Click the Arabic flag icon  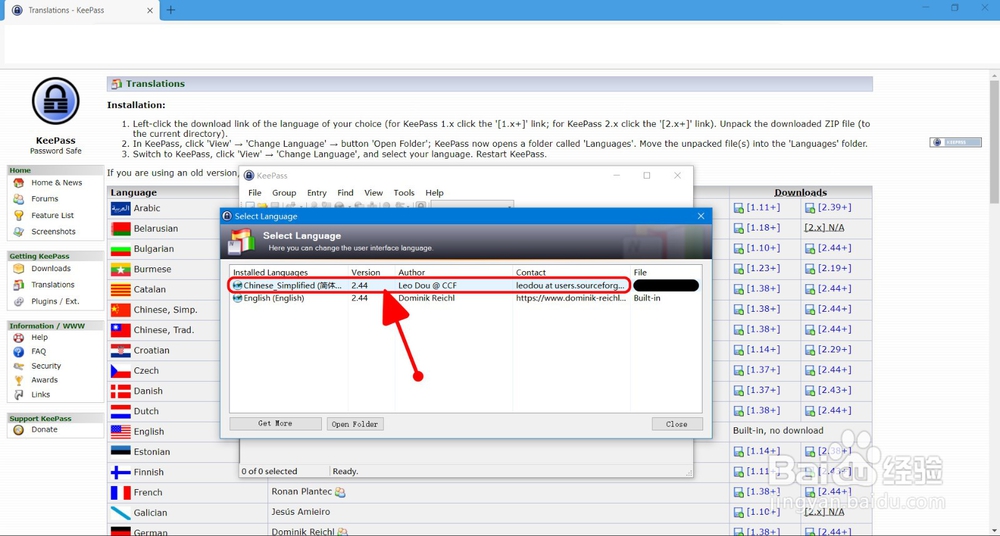121,208
